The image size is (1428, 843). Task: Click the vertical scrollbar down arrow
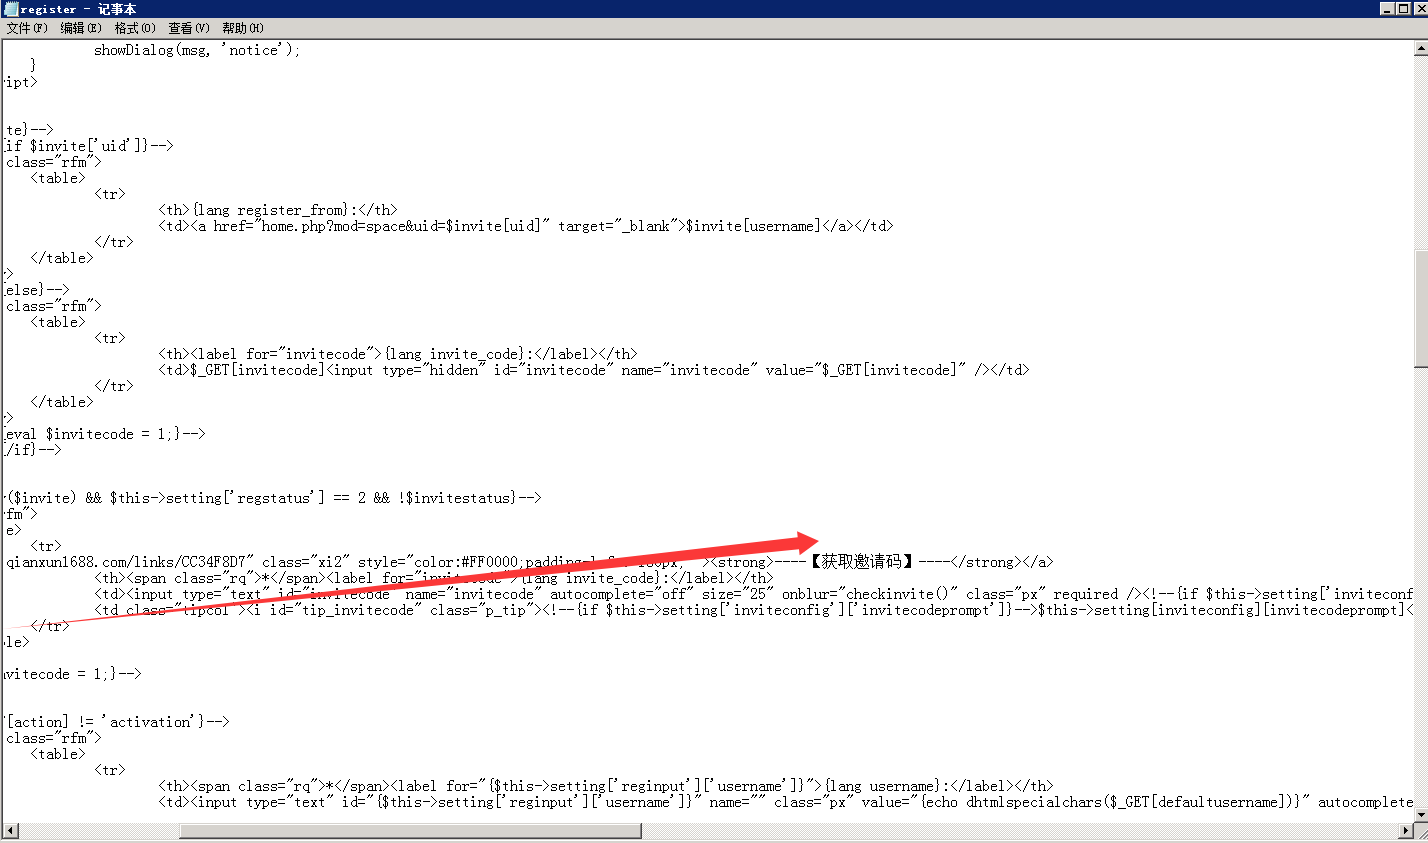pyautogui.click(x=1420, y=816)
